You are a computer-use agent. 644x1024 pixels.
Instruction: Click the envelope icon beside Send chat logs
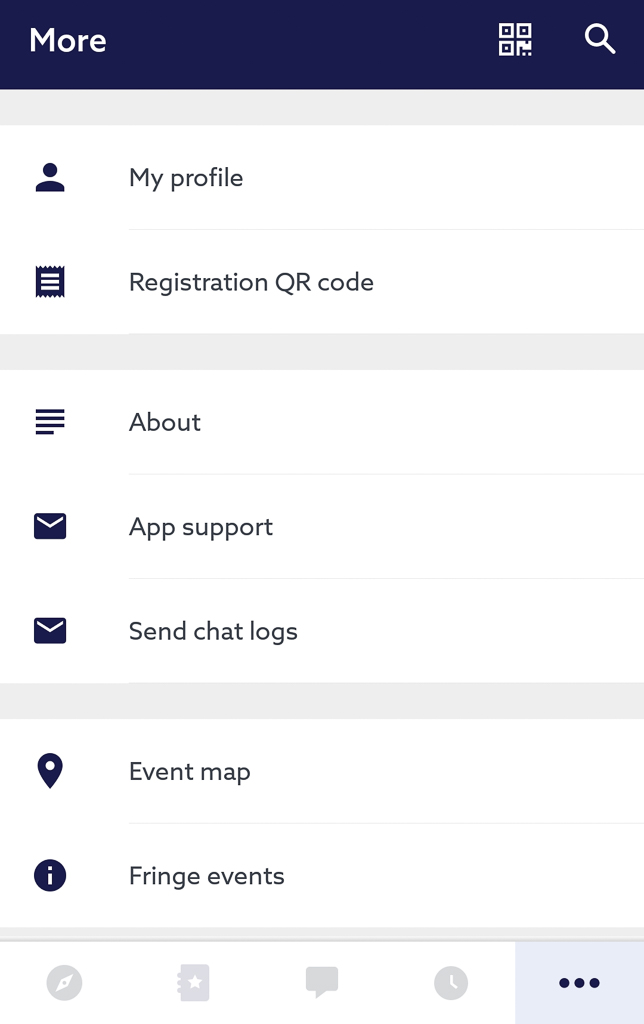(x=50, y=631)
